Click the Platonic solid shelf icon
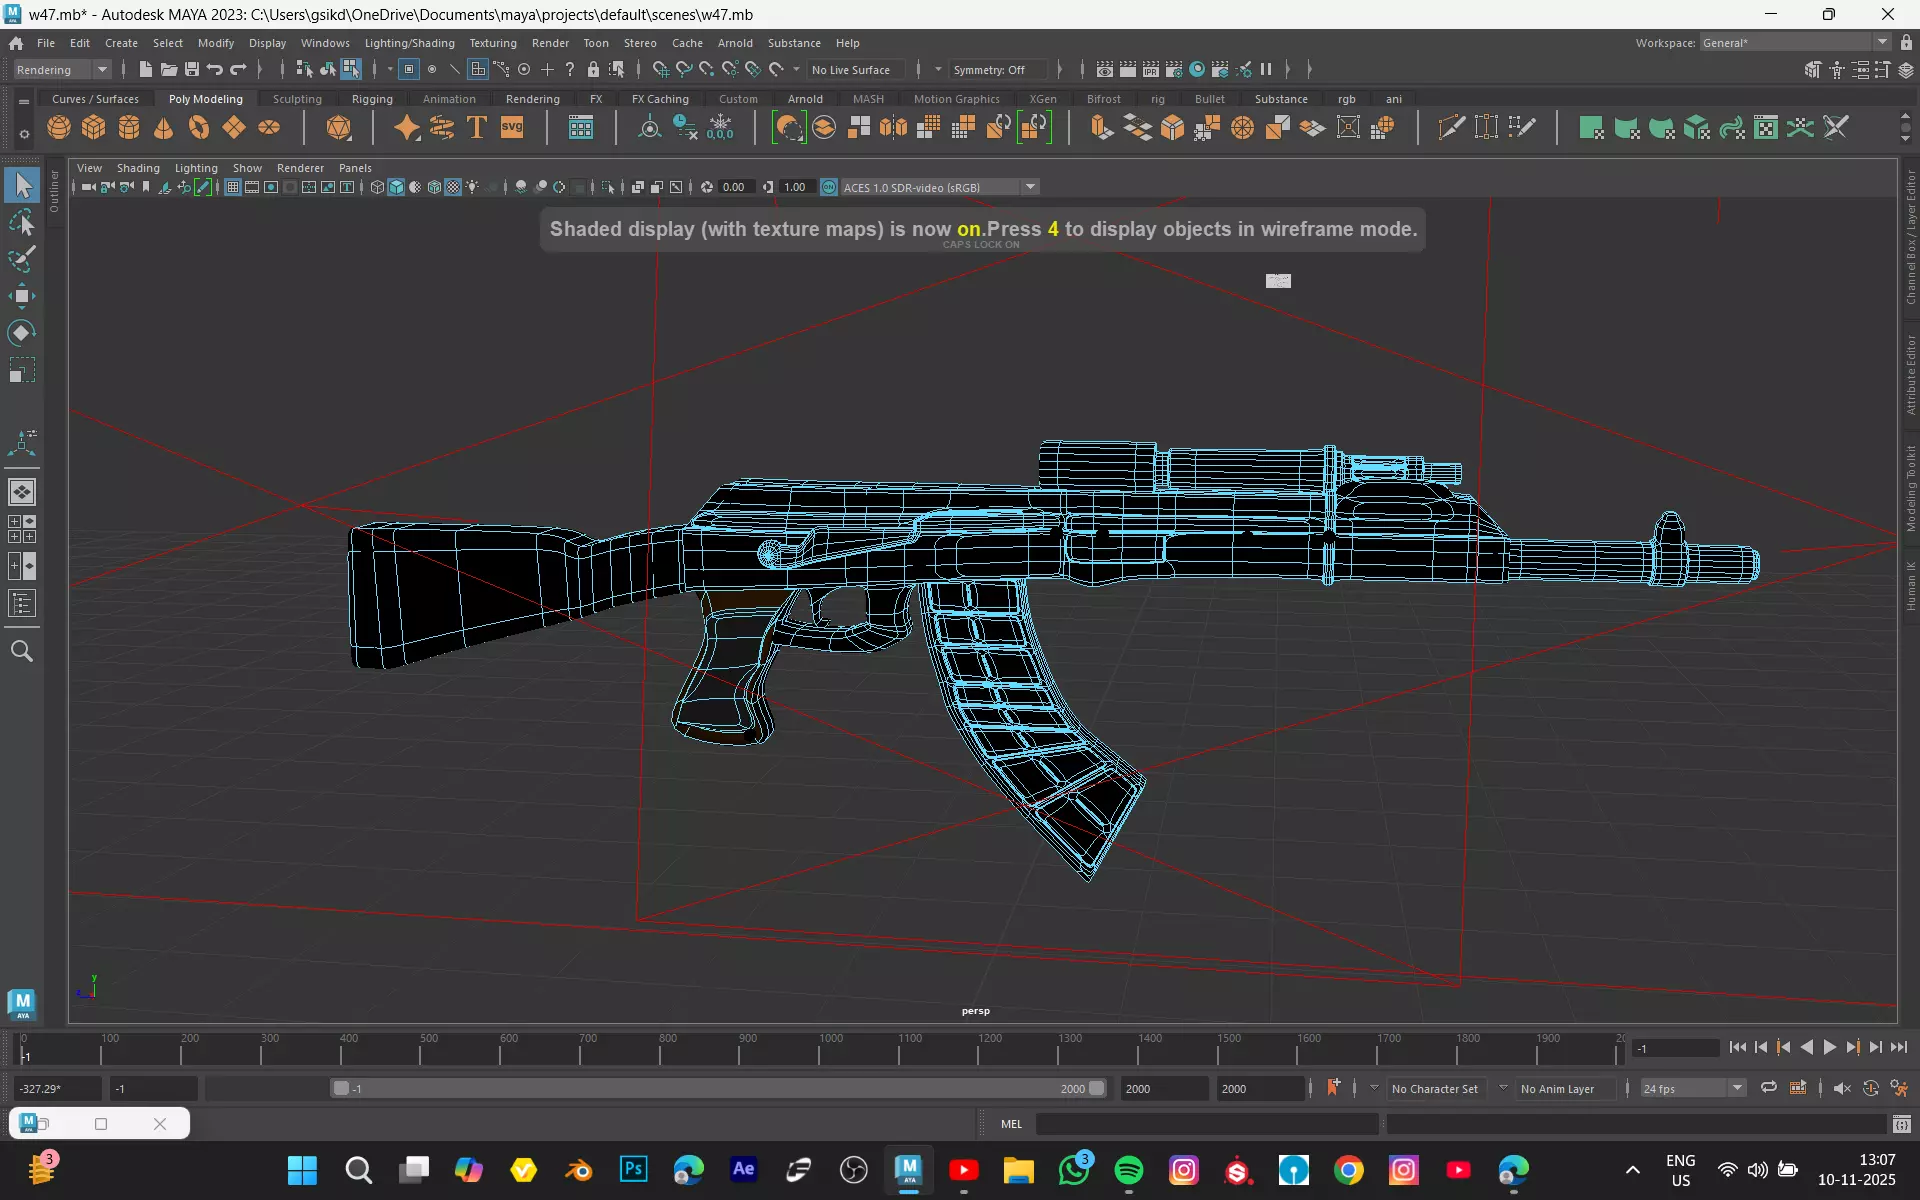Screen dimensions: 1920x1200 pos(339,128)
